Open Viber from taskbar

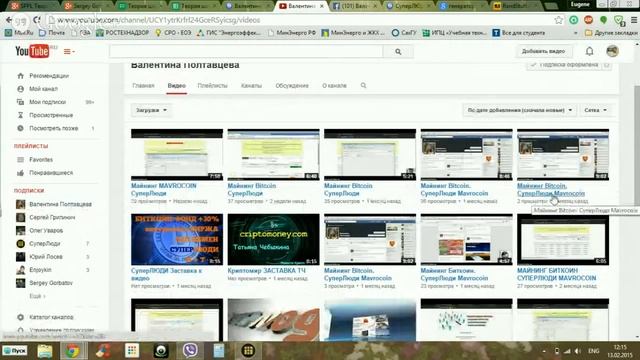click(190, 351)
